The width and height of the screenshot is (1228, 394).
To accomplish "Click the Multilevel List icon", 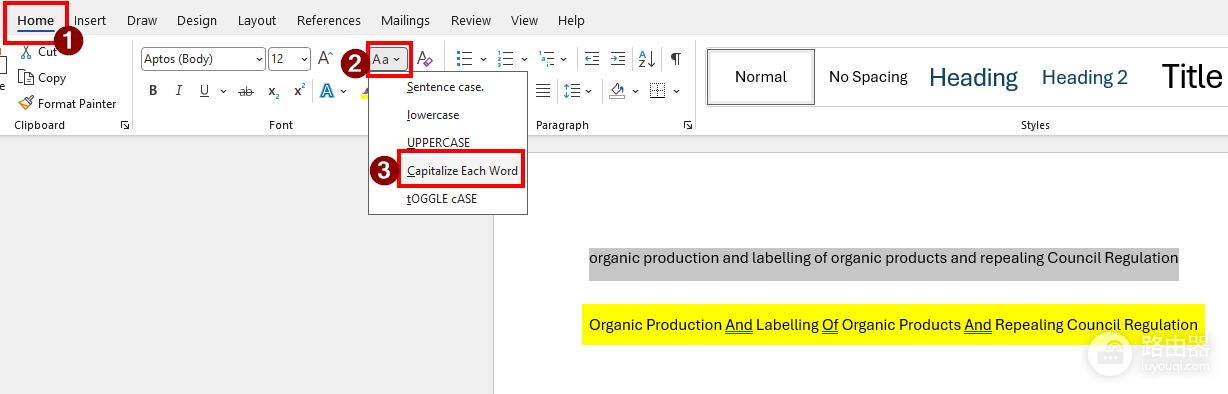I will point(547,59).
